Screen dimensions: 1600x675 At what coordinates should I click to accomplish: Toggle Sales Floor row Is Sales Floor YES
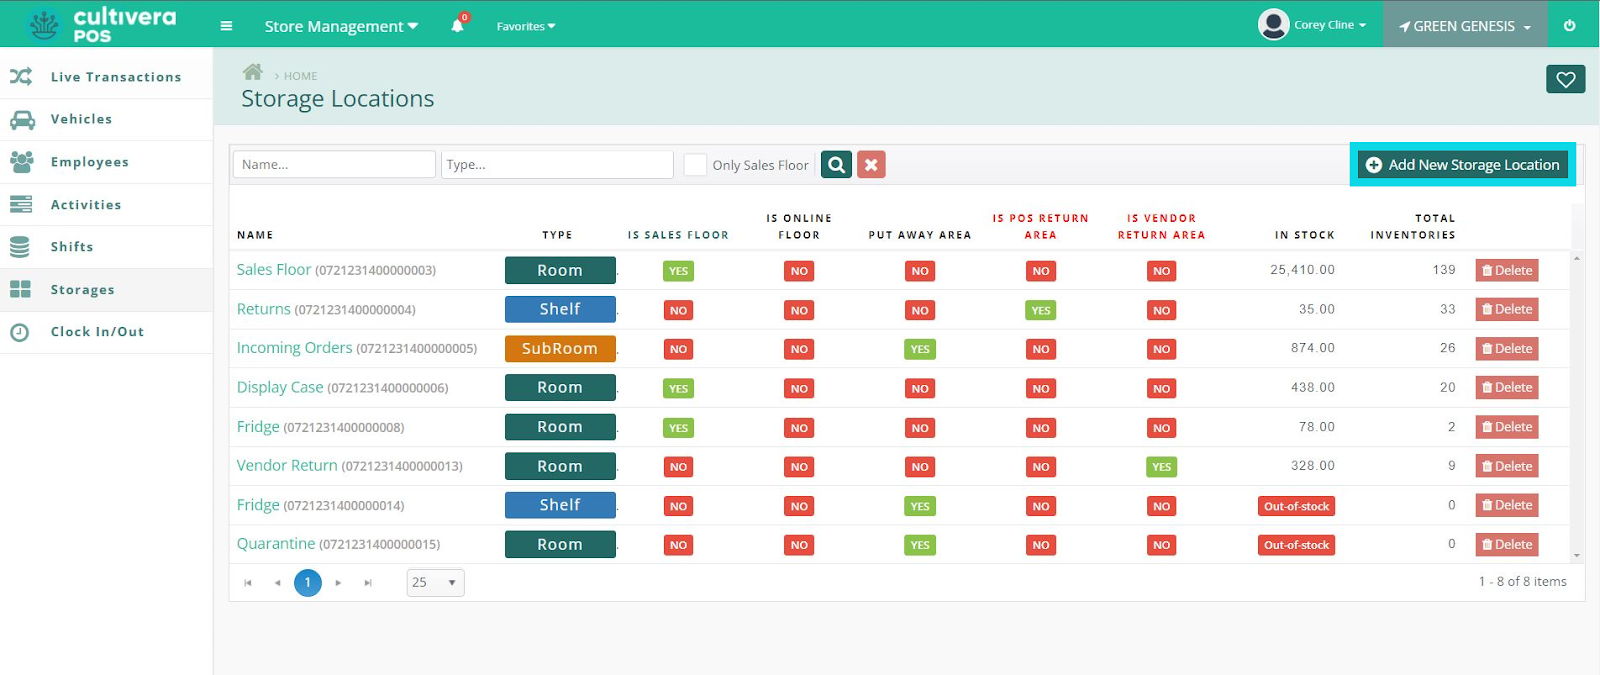[678, 271]
